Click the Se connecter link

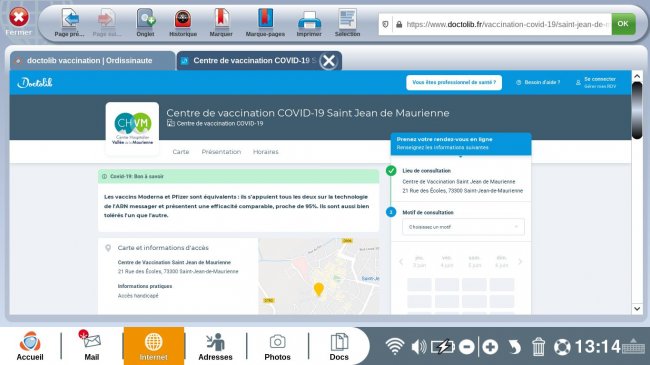click(599, 79)
